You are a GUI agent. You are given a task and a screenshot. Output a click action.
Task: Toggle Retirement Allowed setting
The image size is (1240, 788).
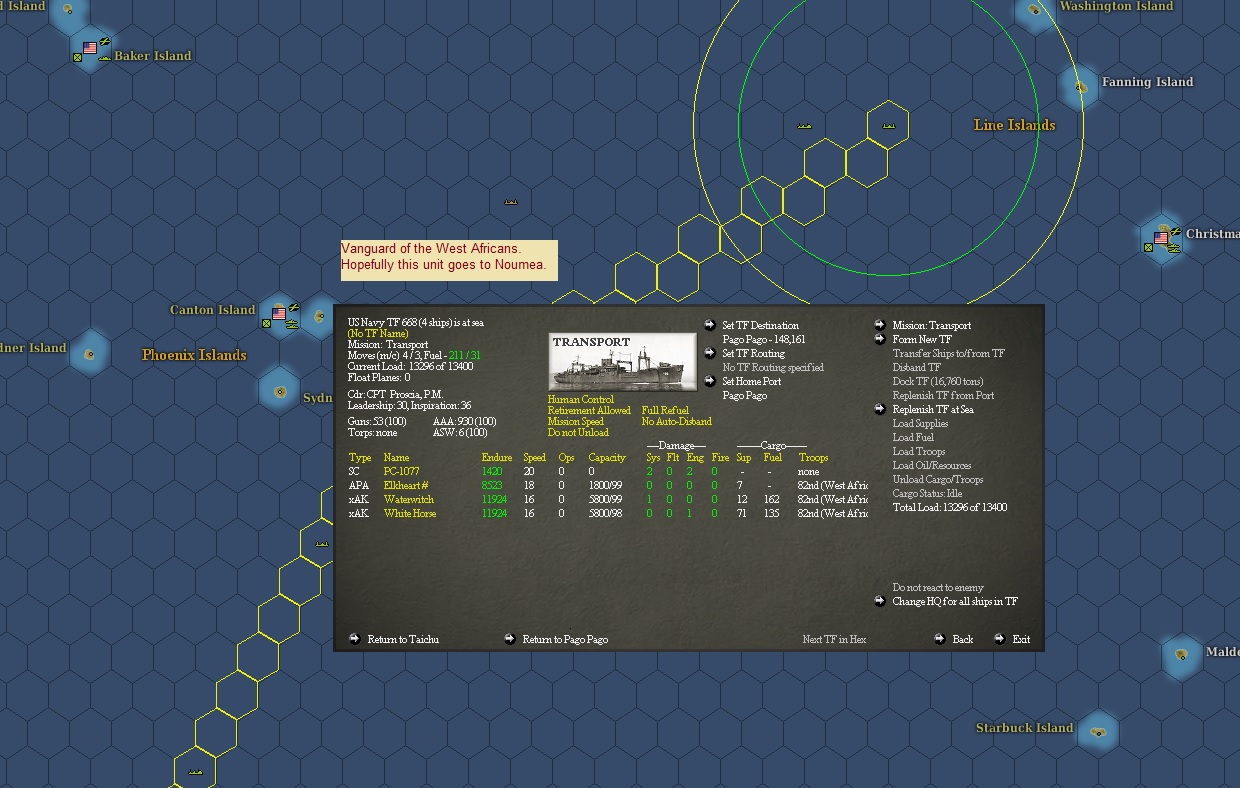(x=589, y=410)
